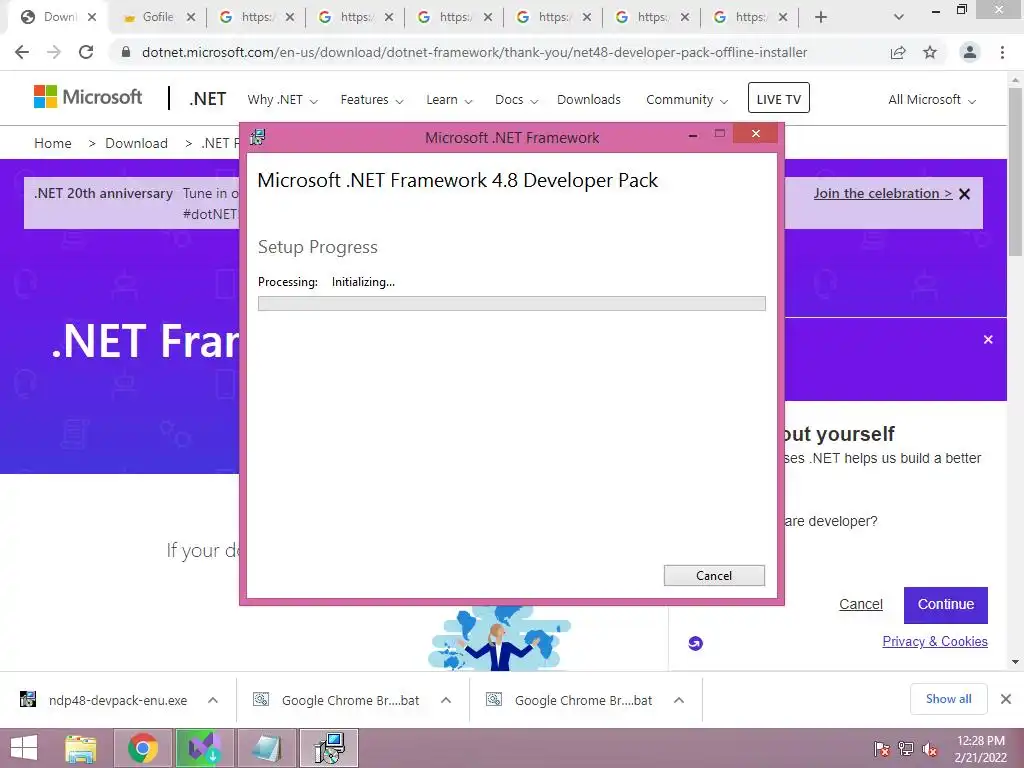Bookmark this page with star icon
The image size is (1024, 768).
coord(930,52)
